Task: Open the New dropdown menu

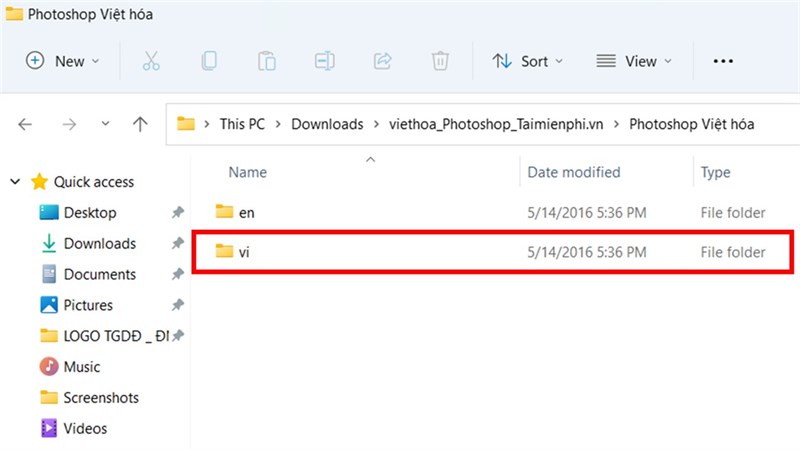Action: point(62,61)
